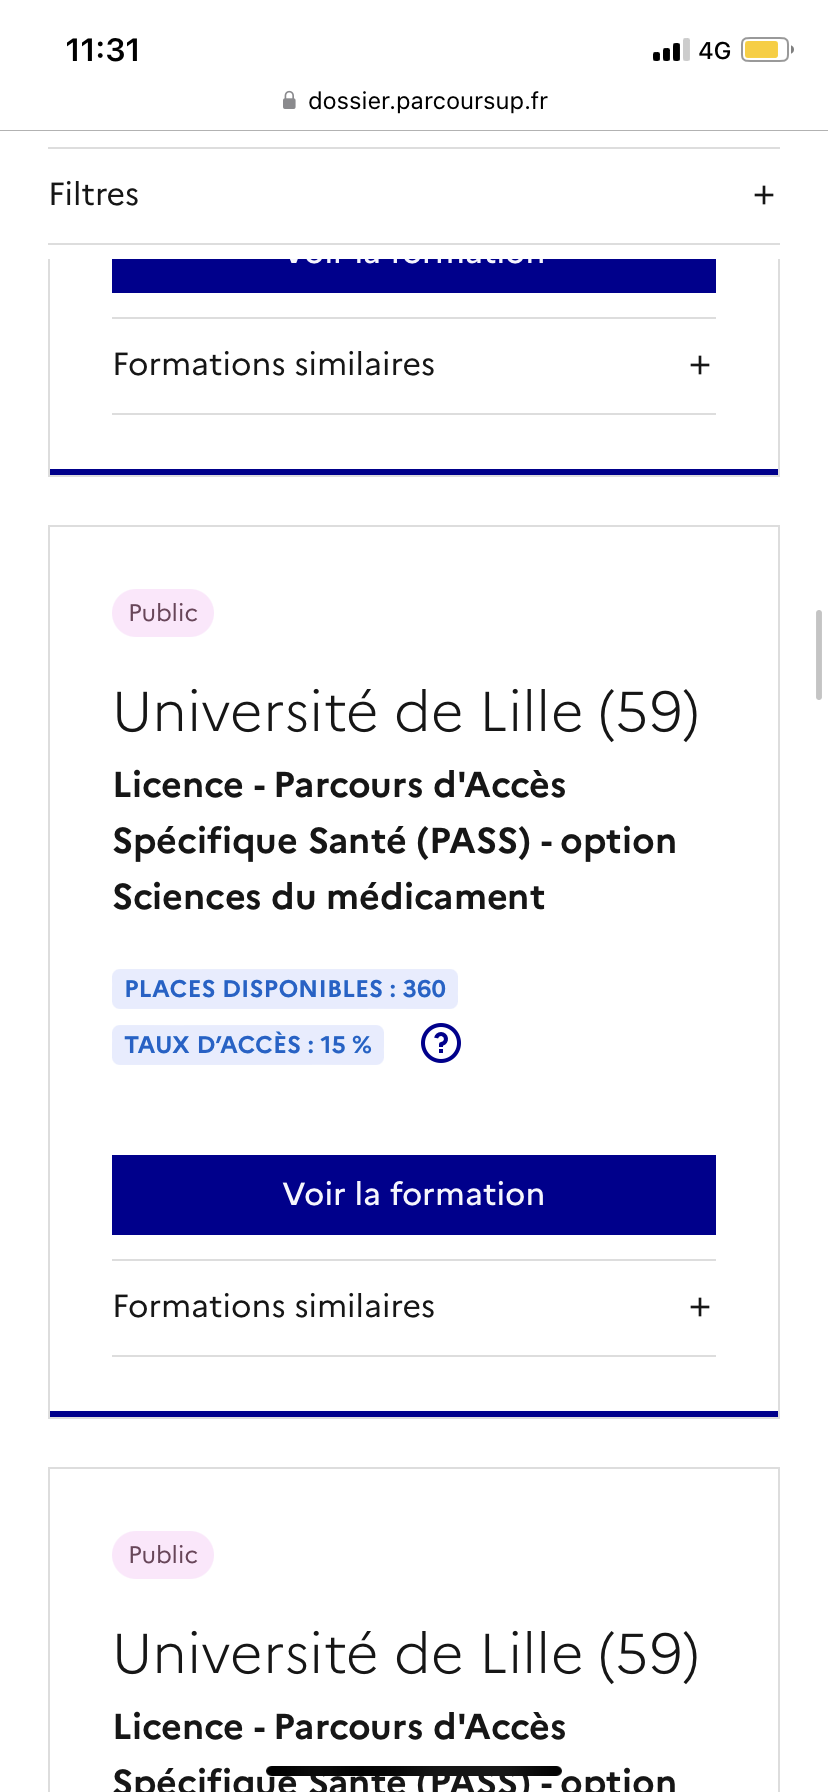This screenshot has width=828, height=1792.
Task: Select the Public tag on the middle card
Action: tap(163, 613)
